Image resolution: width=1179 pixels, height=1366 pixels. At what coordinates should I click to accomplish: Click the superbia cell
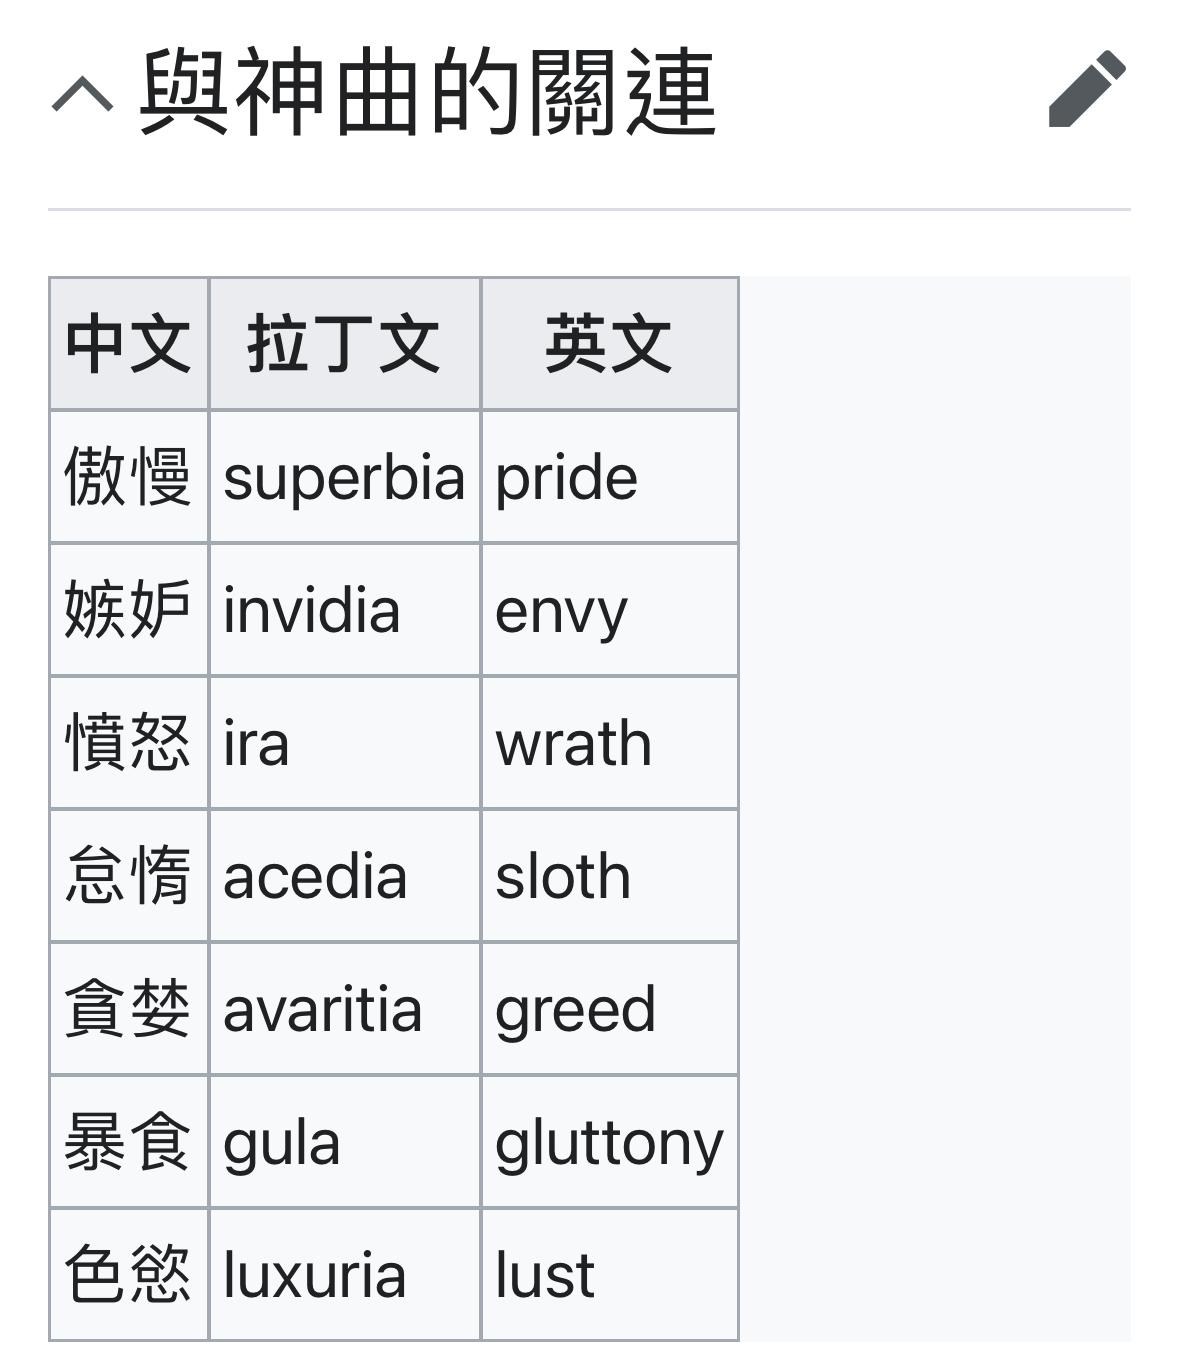pyautogui.click(x=345, y=477)
